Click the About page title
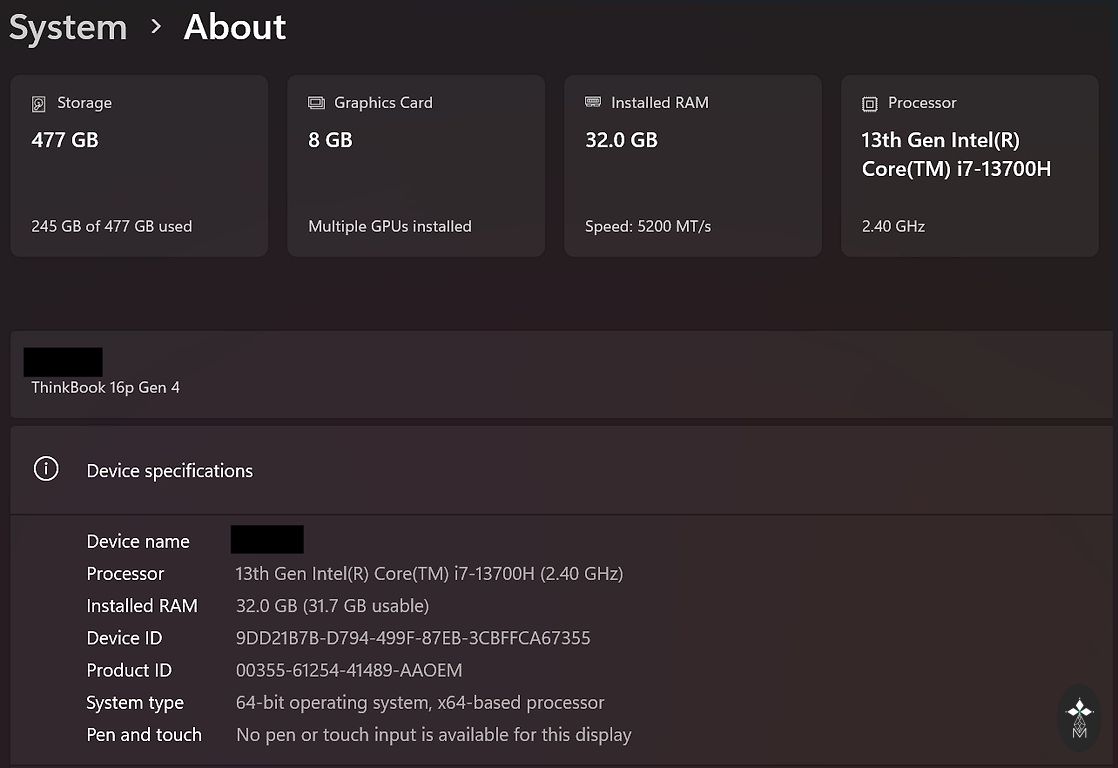The image size is (1118, 768). [x=235, y=28]
